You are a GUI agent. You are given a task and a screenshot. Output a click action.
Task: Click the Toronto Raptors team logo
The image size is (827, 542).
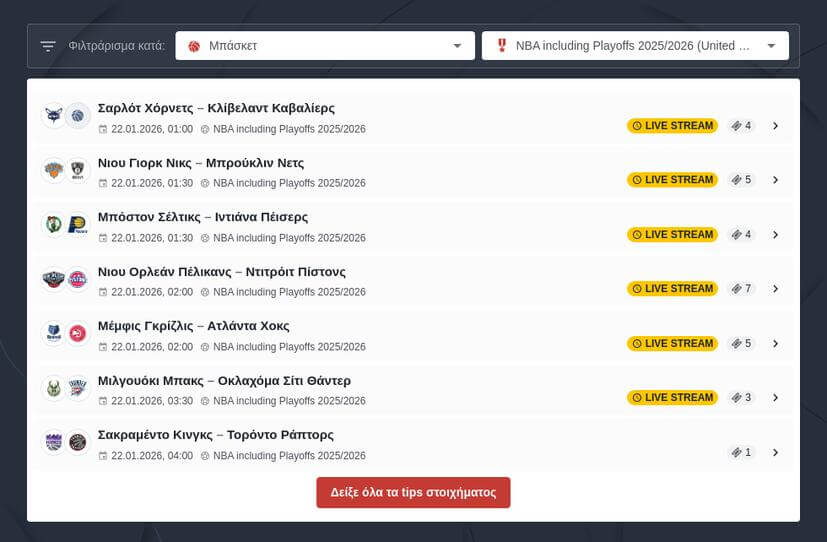(78, 442)
